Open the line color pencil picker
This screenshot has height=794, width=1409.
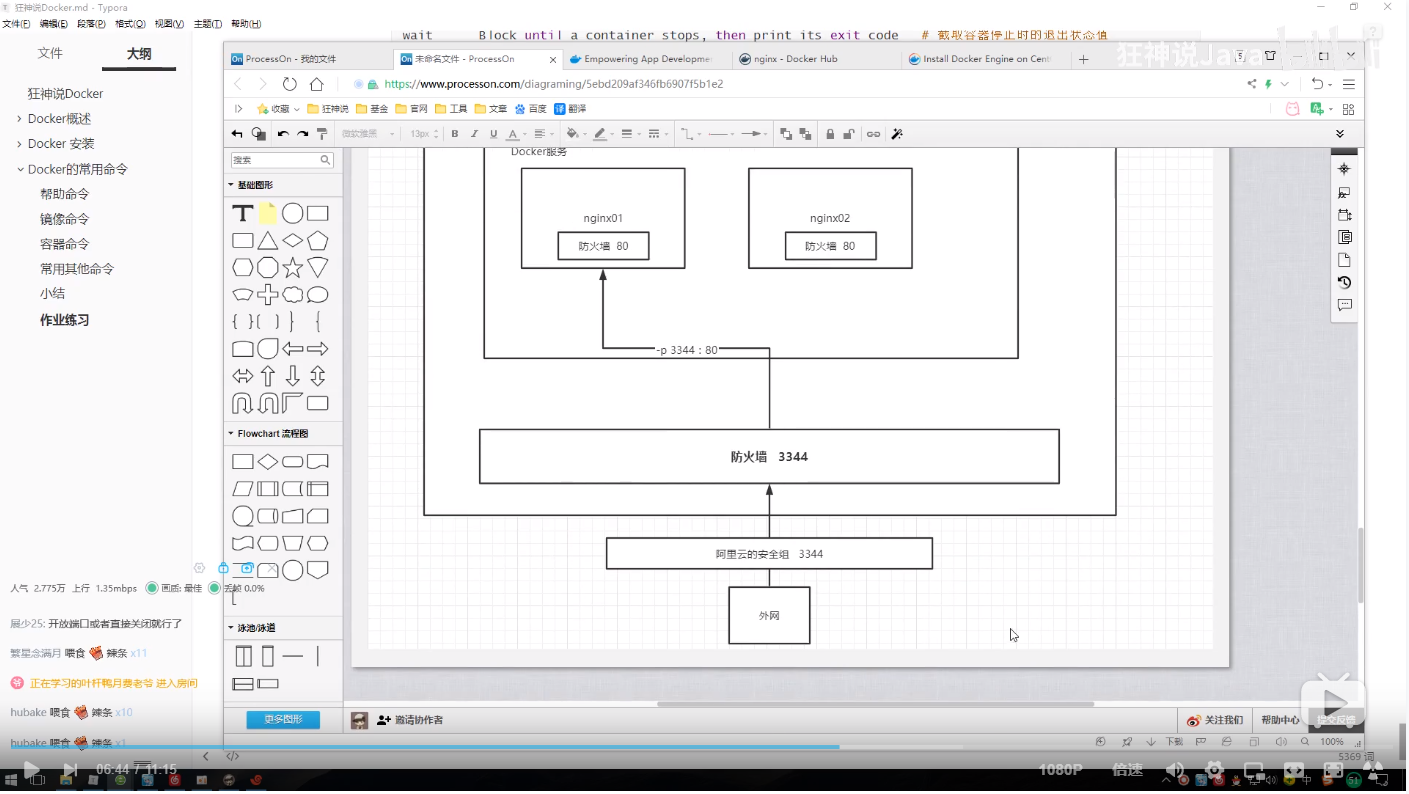click(603, 134)
